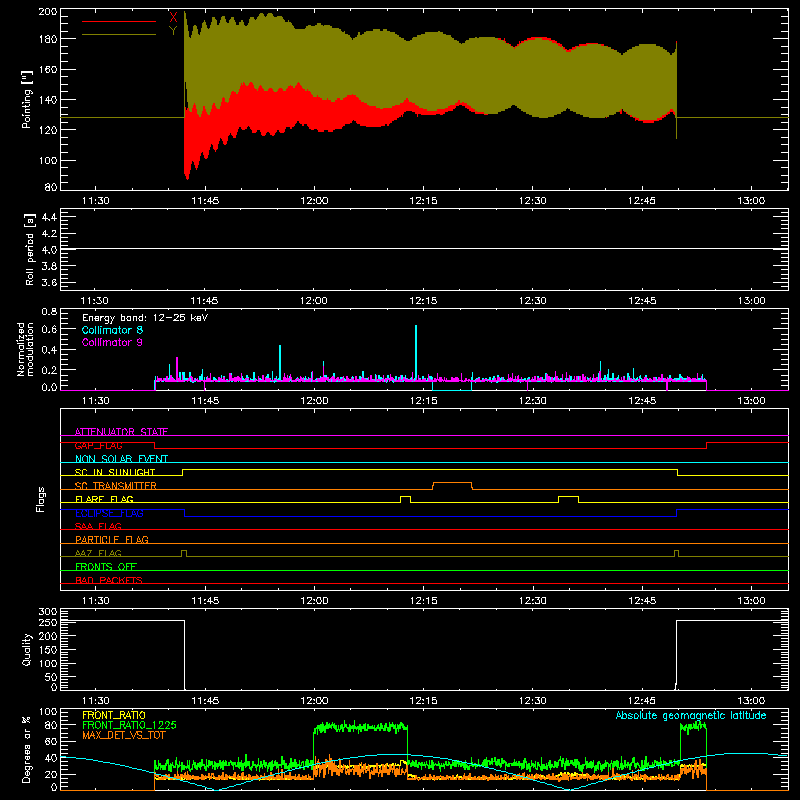Screen dimensions: 800x800
Task: Click the 'SC_IN_SUNLIGHT' flag label
Action: (x=115, y=472)
